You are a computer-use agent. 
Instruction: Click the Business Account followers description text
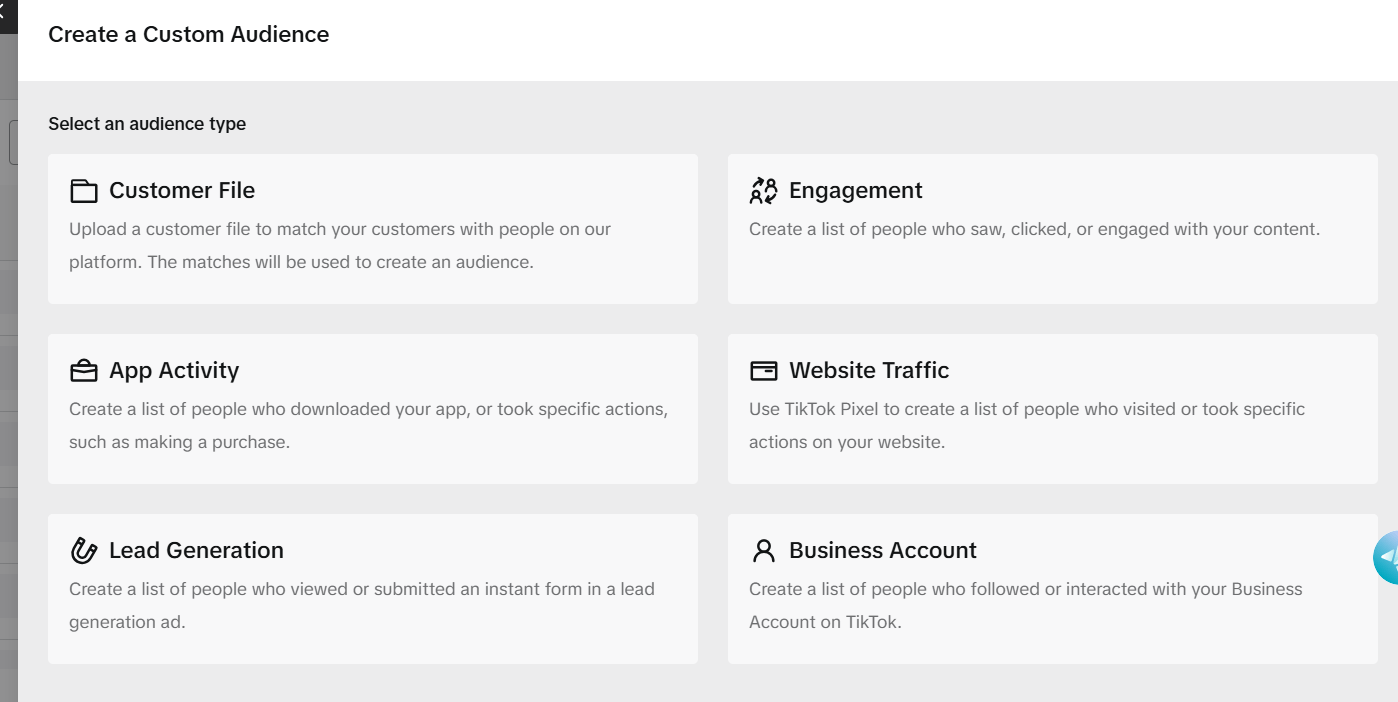click(1025, 605)
